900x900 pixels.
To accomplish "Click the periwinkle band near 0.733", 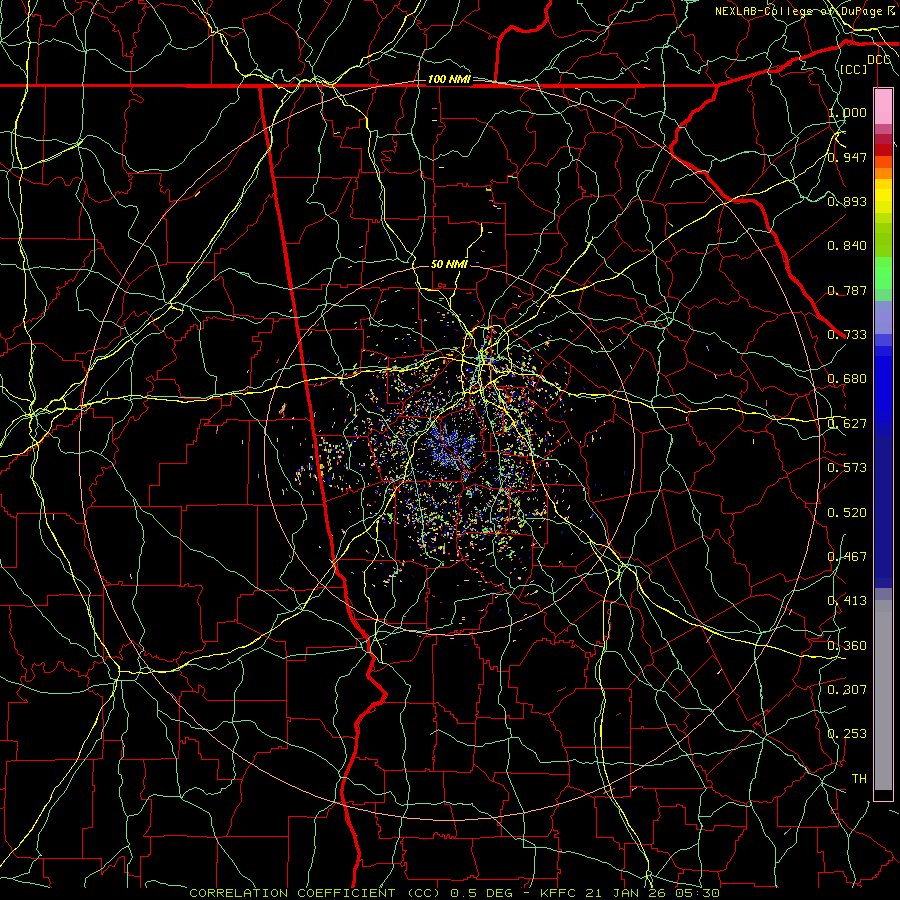I will pyautogui.click(x=883, y=317).
